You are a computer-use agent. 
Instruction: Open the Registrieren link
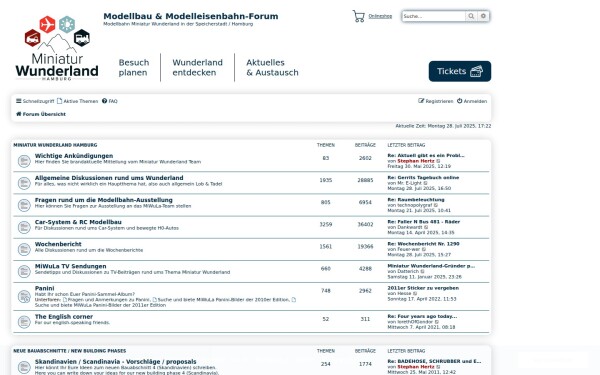[x=435, y=101]
